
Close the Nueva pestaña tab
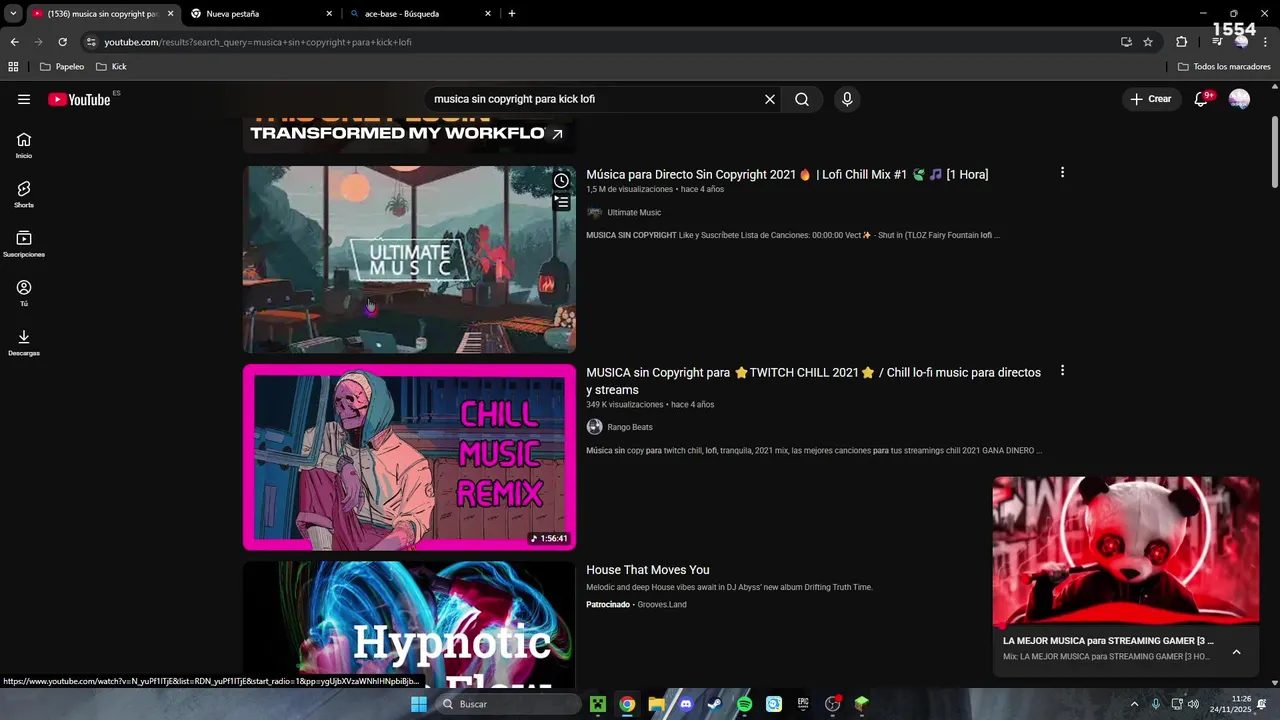pyautogui.click(x=329, y=14)
